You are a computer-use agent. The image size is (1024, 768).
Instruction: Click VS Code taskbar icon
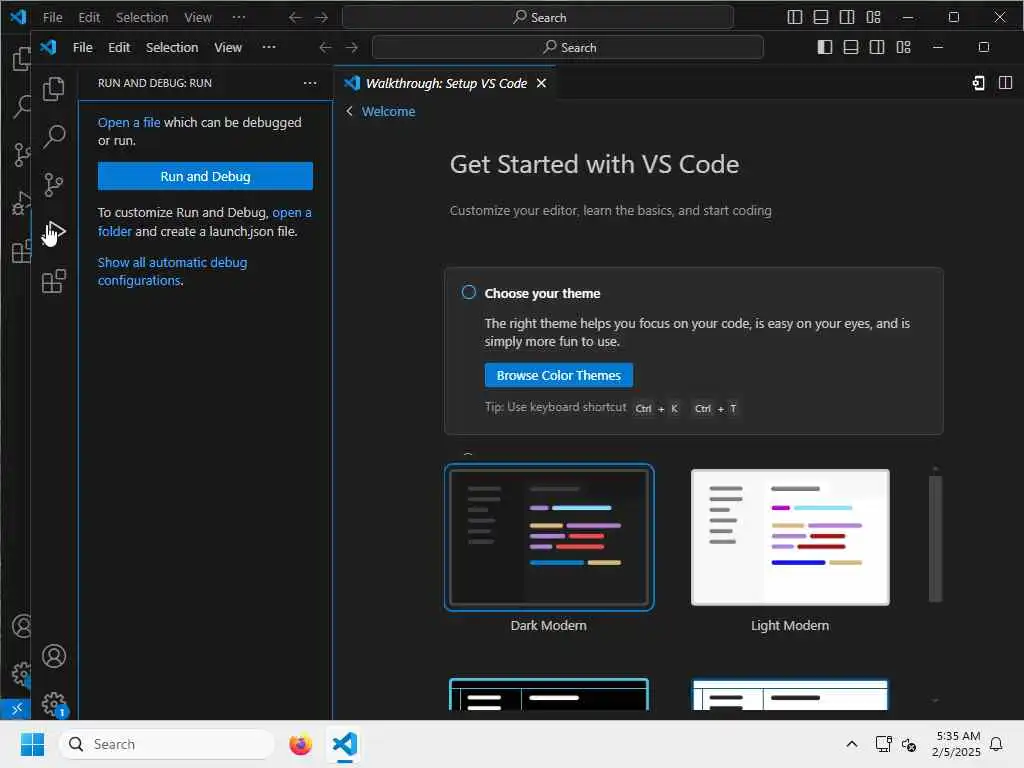pos(345,744)
